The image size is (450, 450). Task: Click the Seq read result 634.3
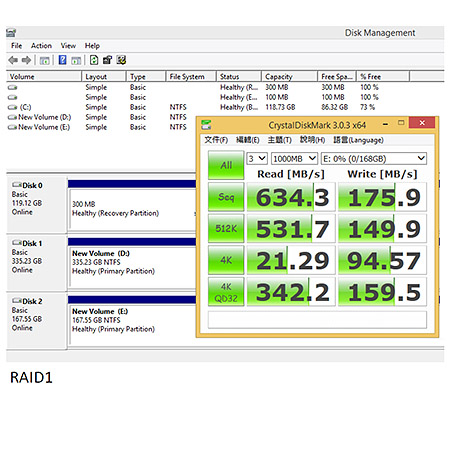click(x=291, y=197)
